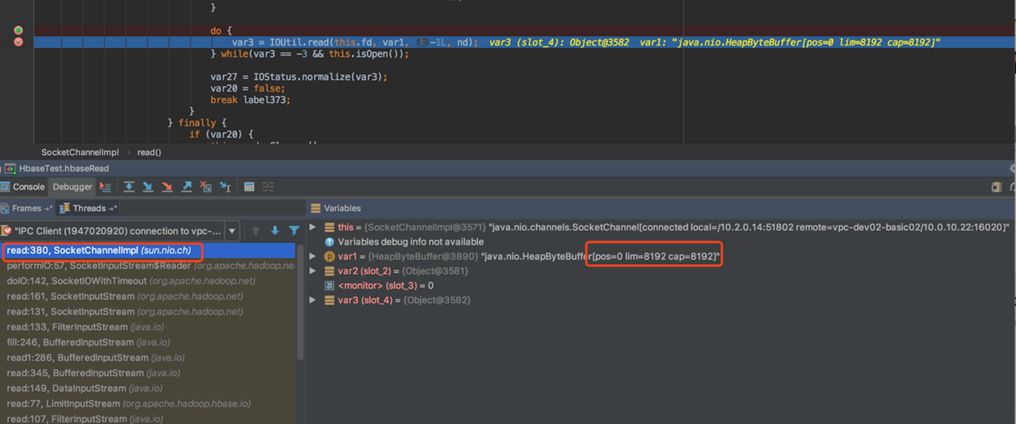Click the frames filter funnel icon
The width and height of the screenshot is (1016, 424).
click(x=294, y=230)
